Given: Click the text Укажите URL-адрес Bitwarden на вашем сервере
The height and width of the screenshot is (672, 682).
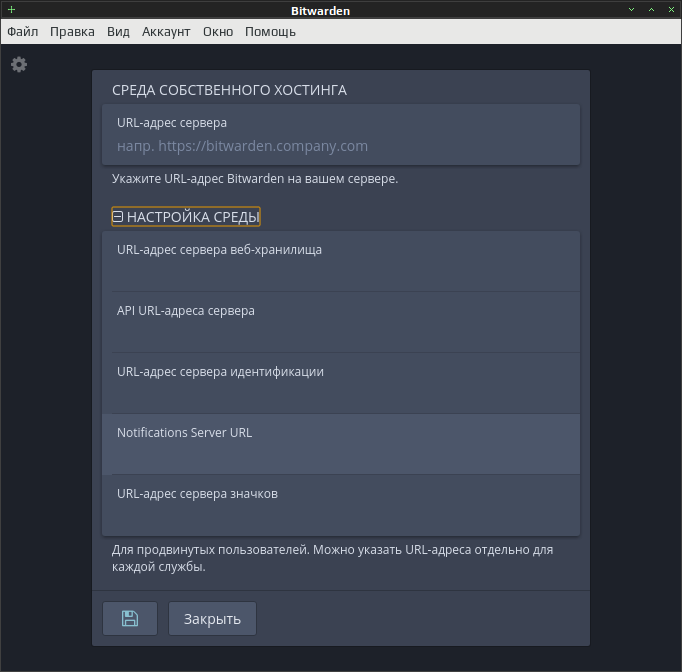Looking at the screenshot, I should (255, 179).
